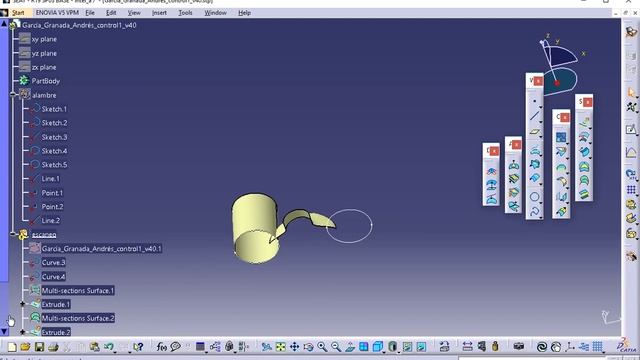
Task: Save the part with floppy icon
Action: point(39,347)
